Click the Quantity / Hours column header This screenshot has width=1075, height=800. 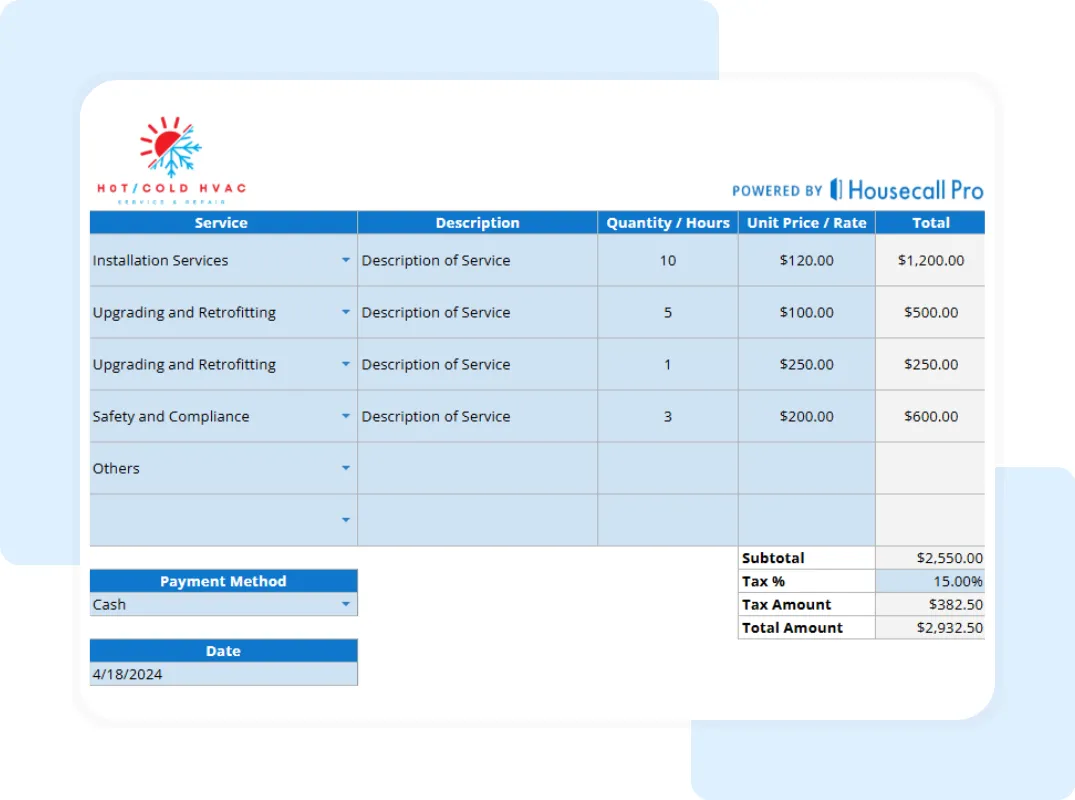tap(666, 222)
